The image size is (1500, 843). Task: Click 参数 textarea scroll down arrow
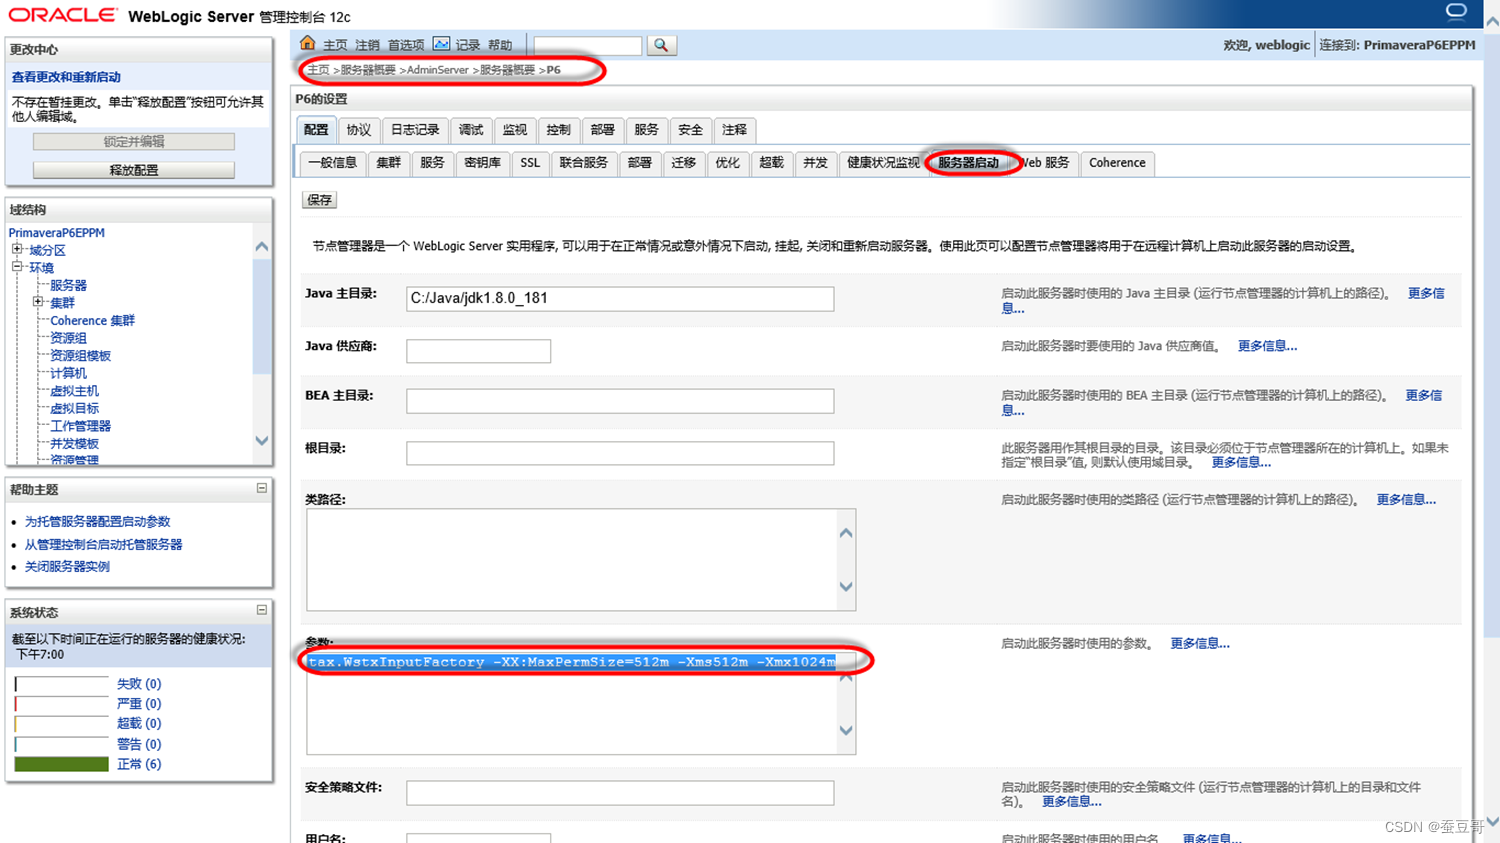(x=846, y=731)
